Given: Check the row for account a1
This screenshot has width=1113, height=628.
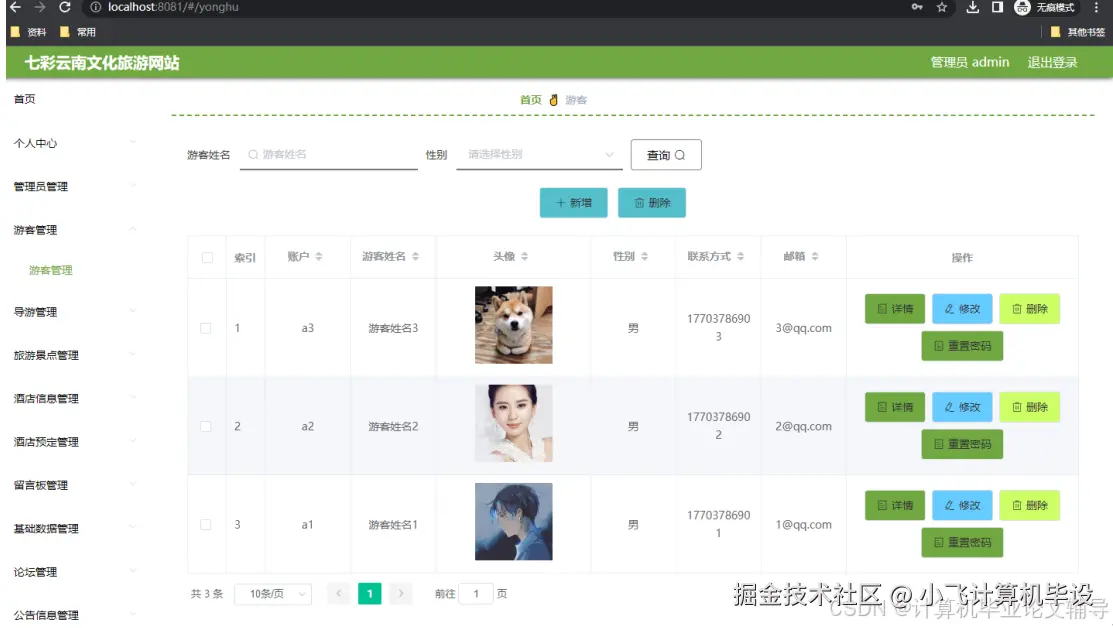Looking at the screenshot, I should [x=205, y=524].
